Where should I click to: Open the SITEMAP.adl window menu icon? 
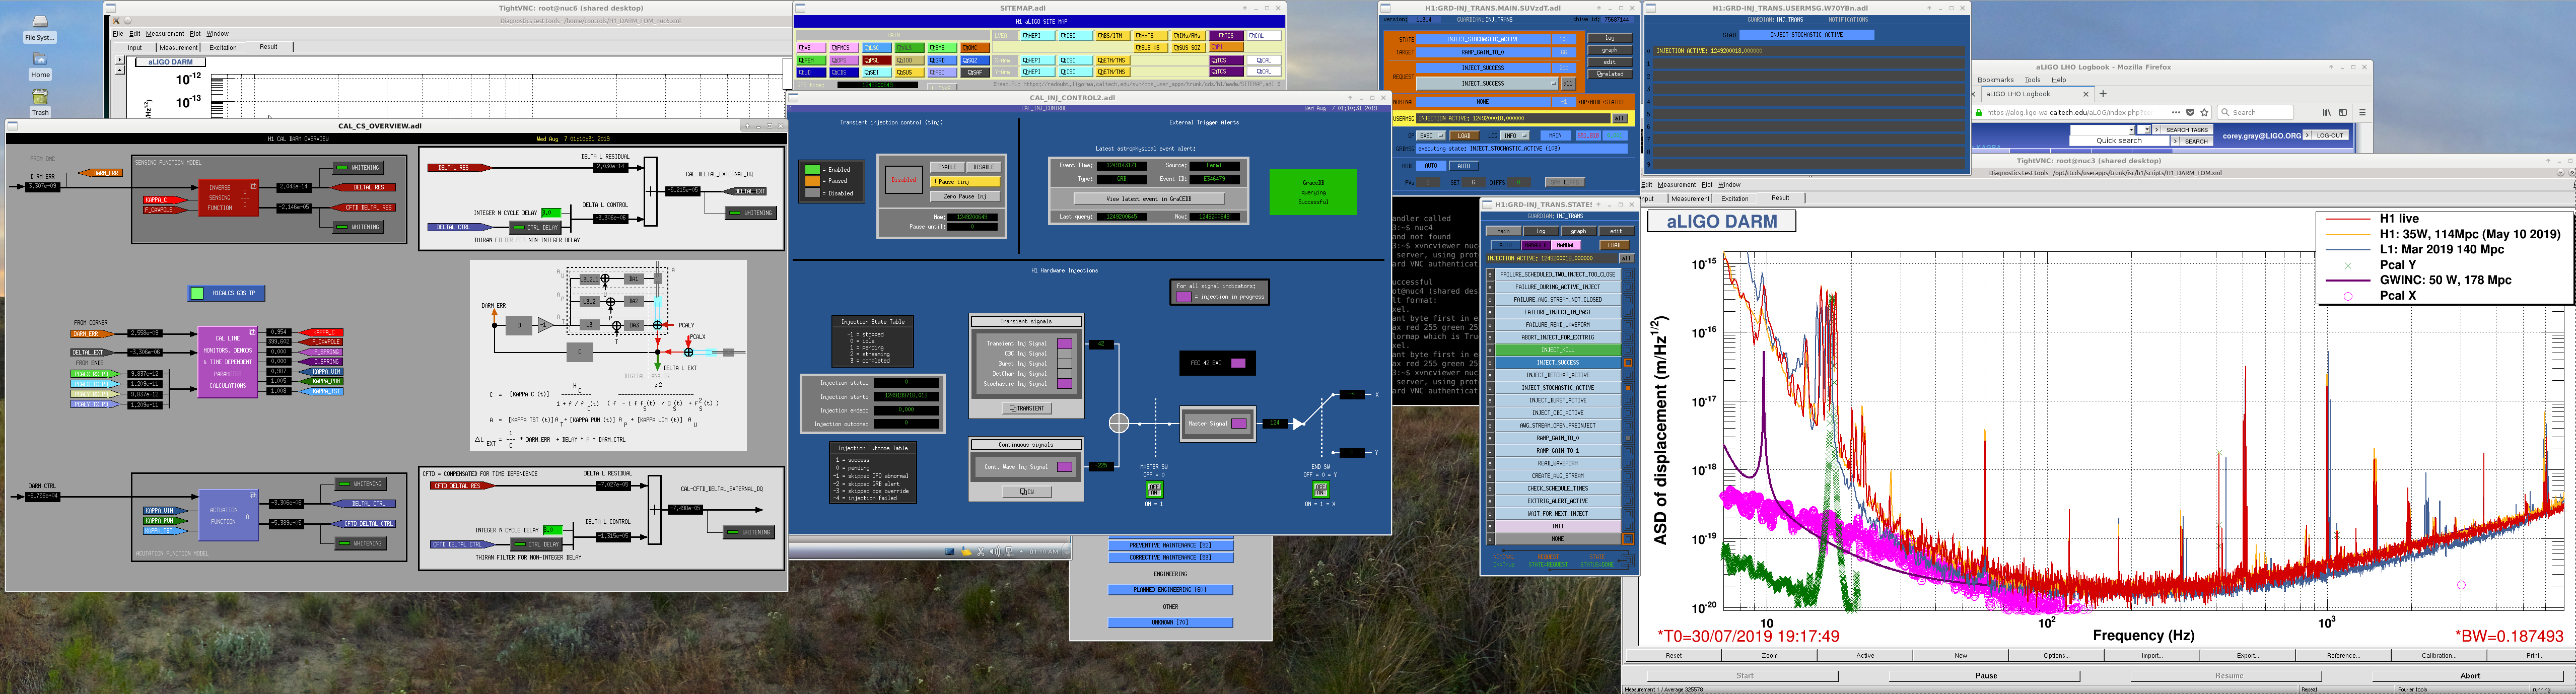(x=800, y=8)
